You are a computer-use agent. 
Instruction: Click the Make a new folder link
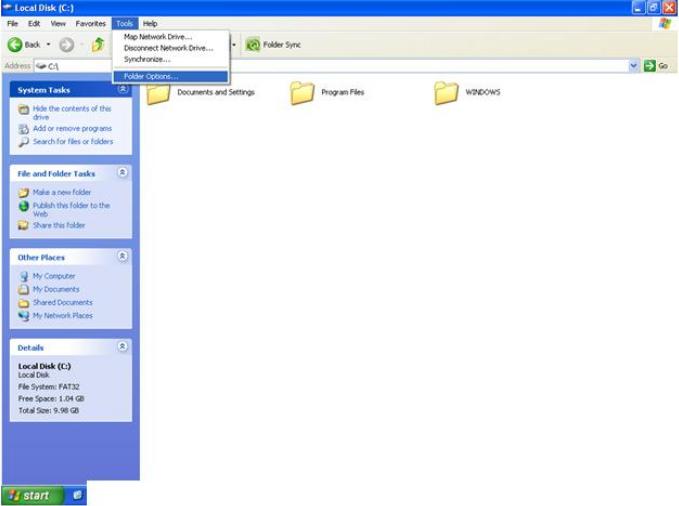(x=62, y=192)
